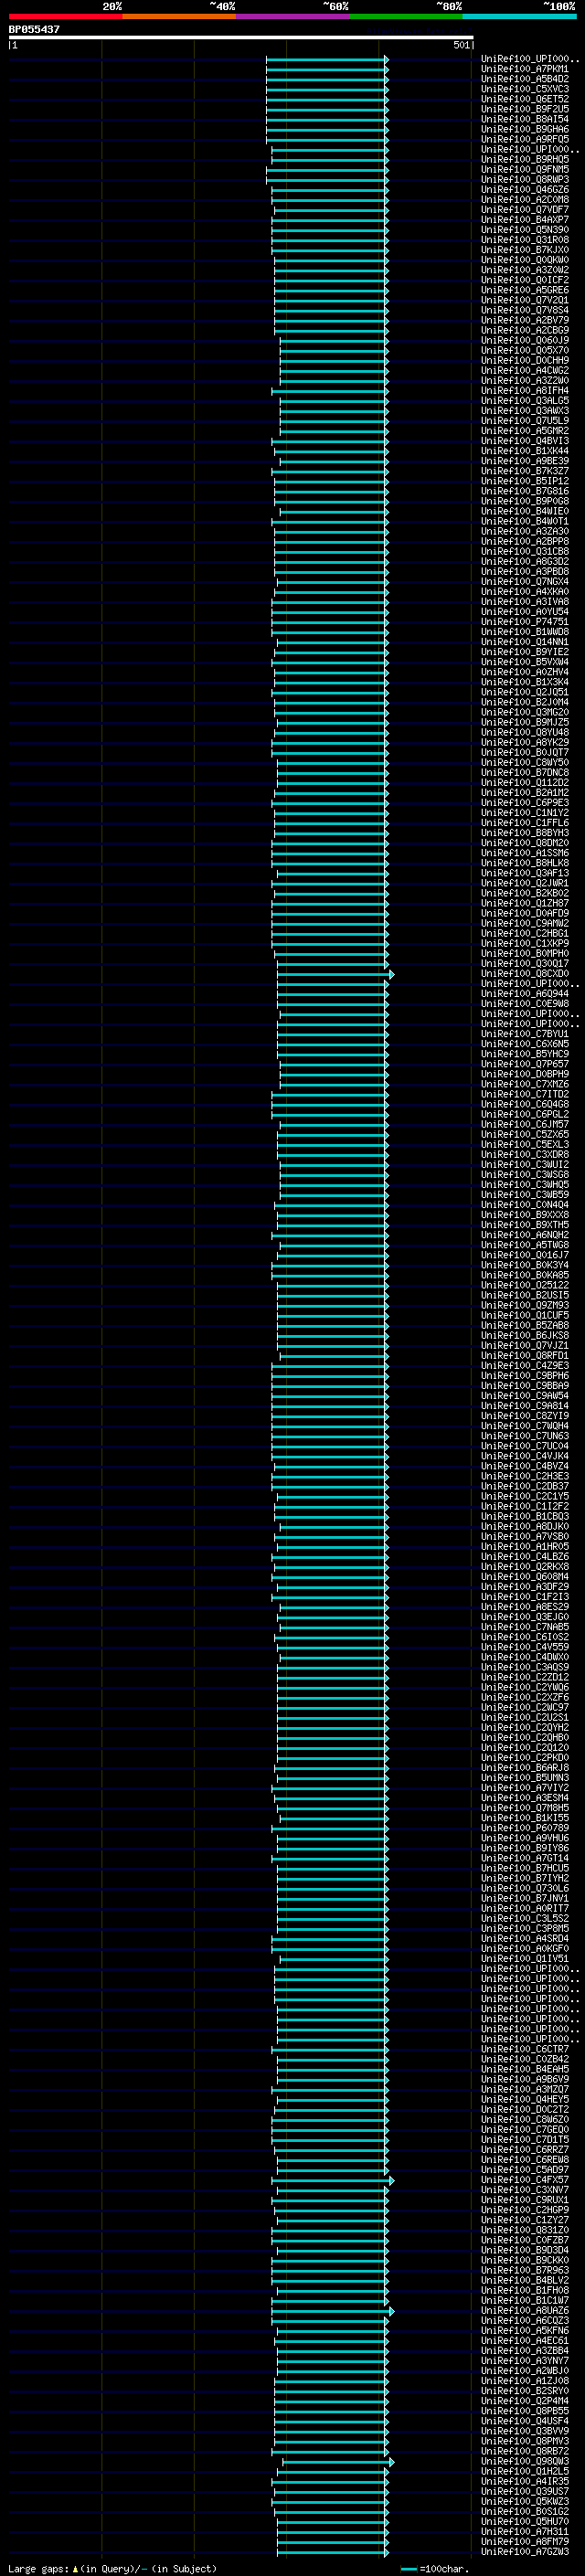
Task: Open hit UniRef100_Q6ET52
Action: (x=525, y=99)
